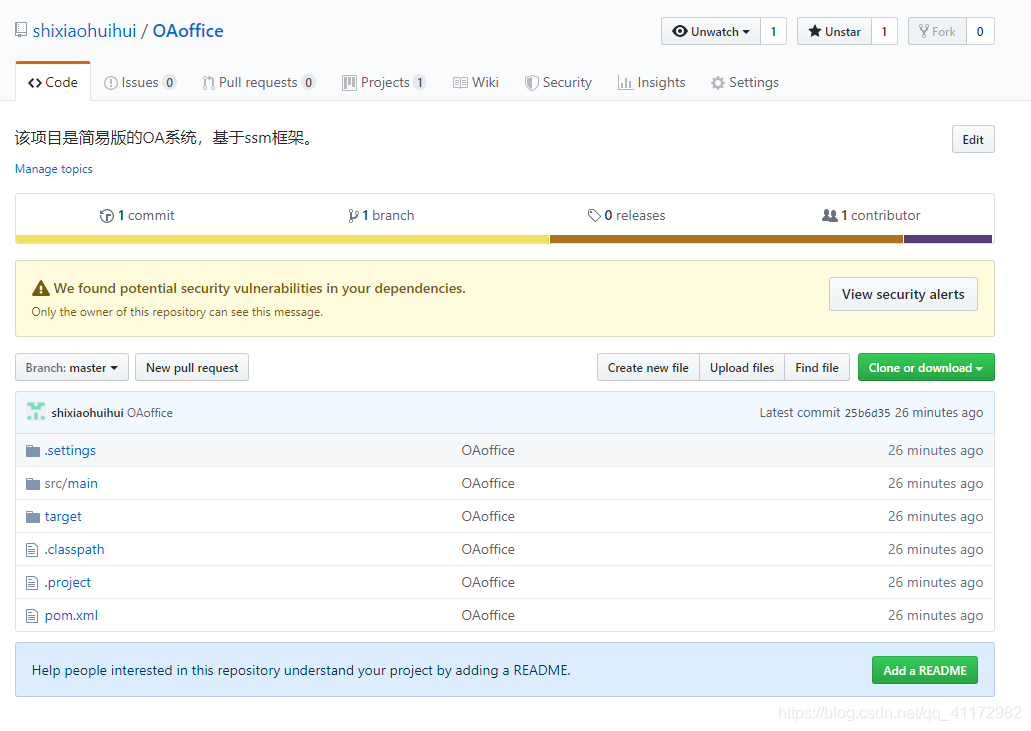This screenshot has width=1031, height=731.
Task: Open OAoffice commit message in .settings row
Action: tap(488, 450)
